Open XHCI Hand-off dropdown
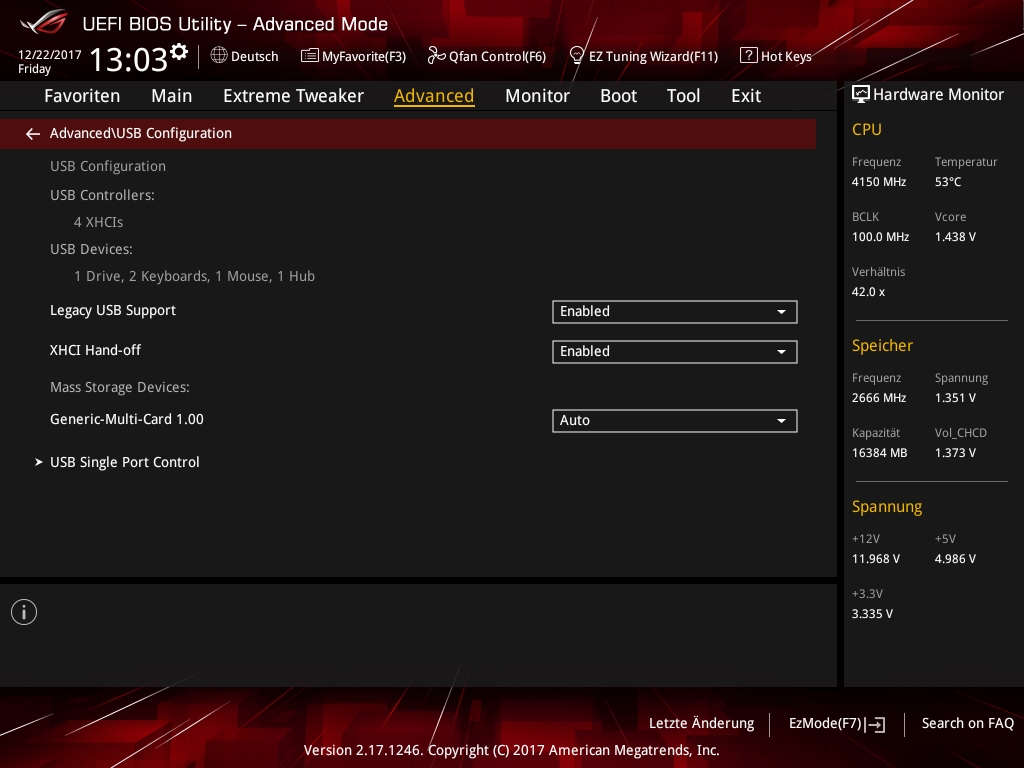Image resolution: width=1024 pixels, height=768 pixels. (674, 351)
